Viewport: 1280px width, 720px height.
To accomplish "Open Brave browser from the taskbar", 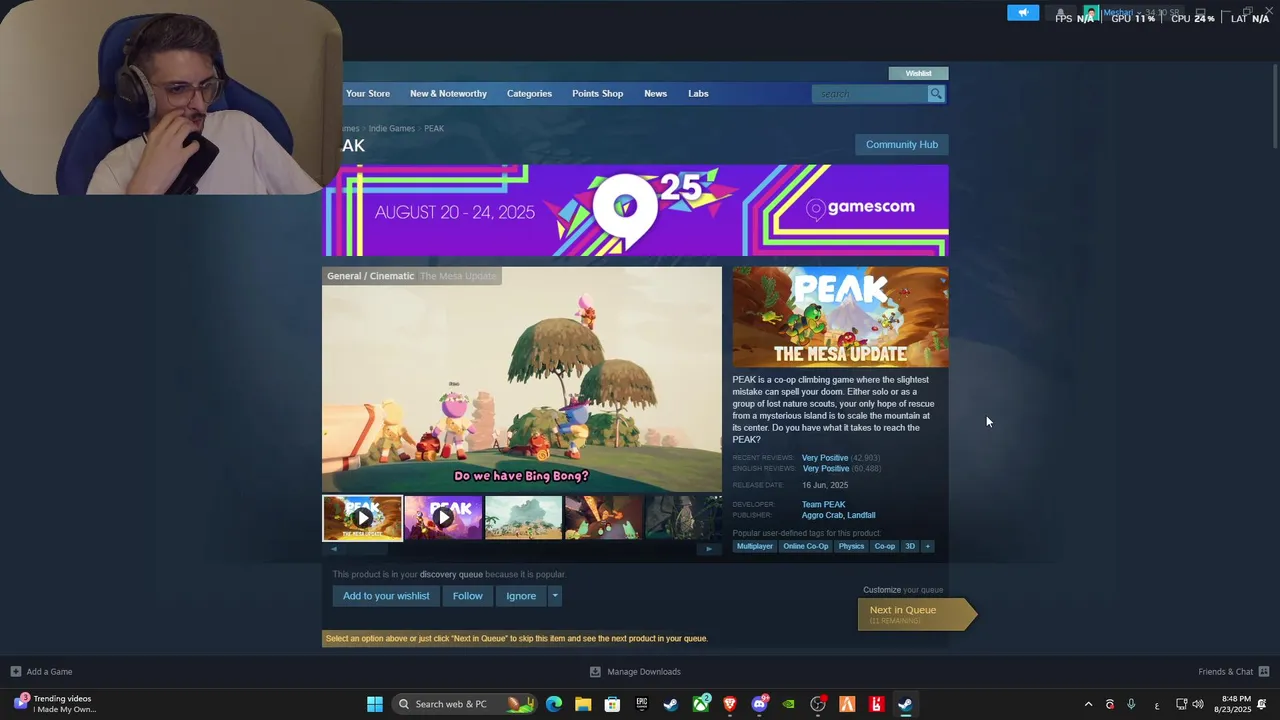I will click(x=730, y=704).
